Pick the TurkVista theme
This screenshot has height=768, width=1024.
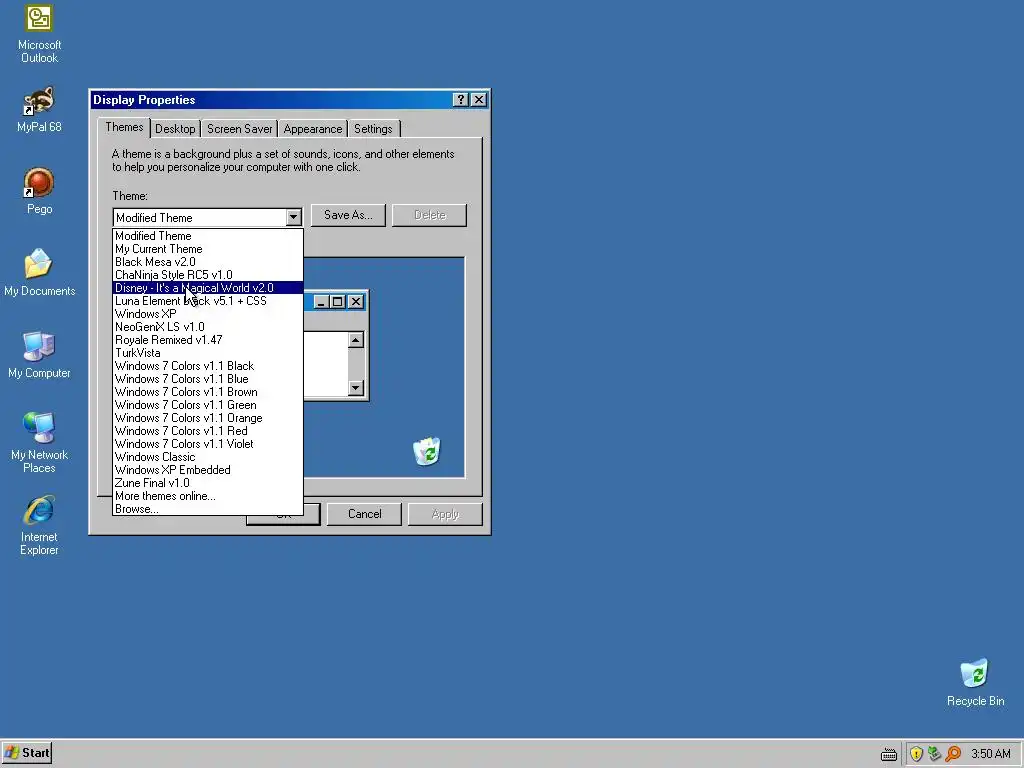208,353
